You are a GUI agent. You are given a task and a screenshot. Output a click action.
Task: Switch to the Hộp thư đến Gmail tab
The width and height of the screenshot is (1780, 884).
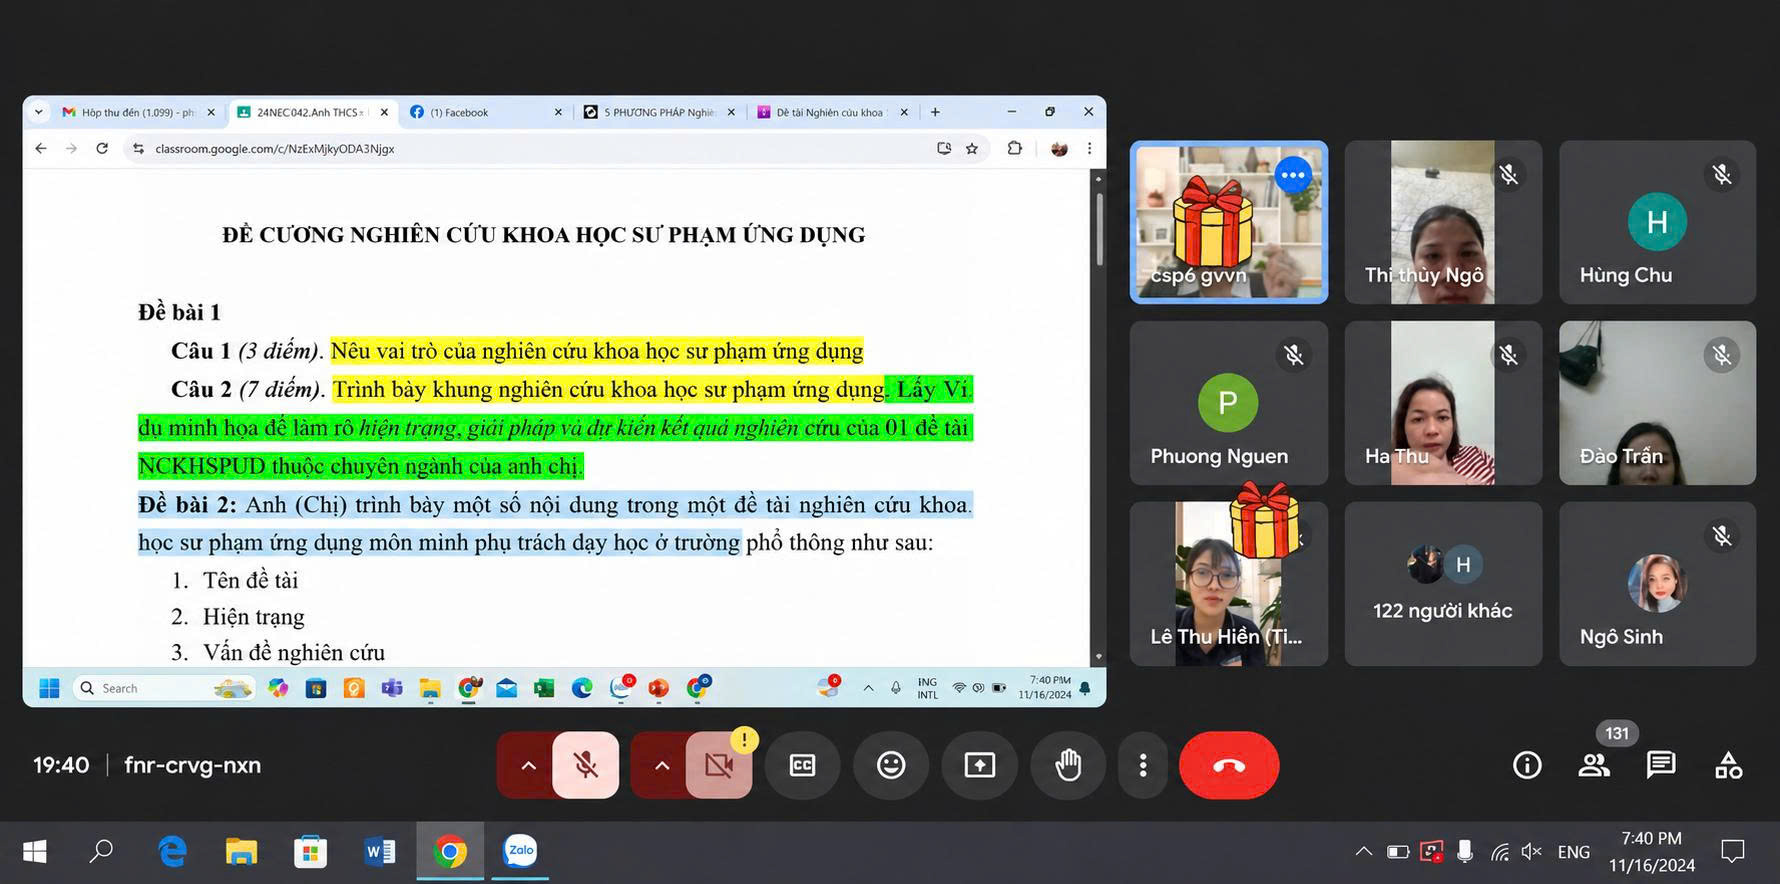coord(140,112)
